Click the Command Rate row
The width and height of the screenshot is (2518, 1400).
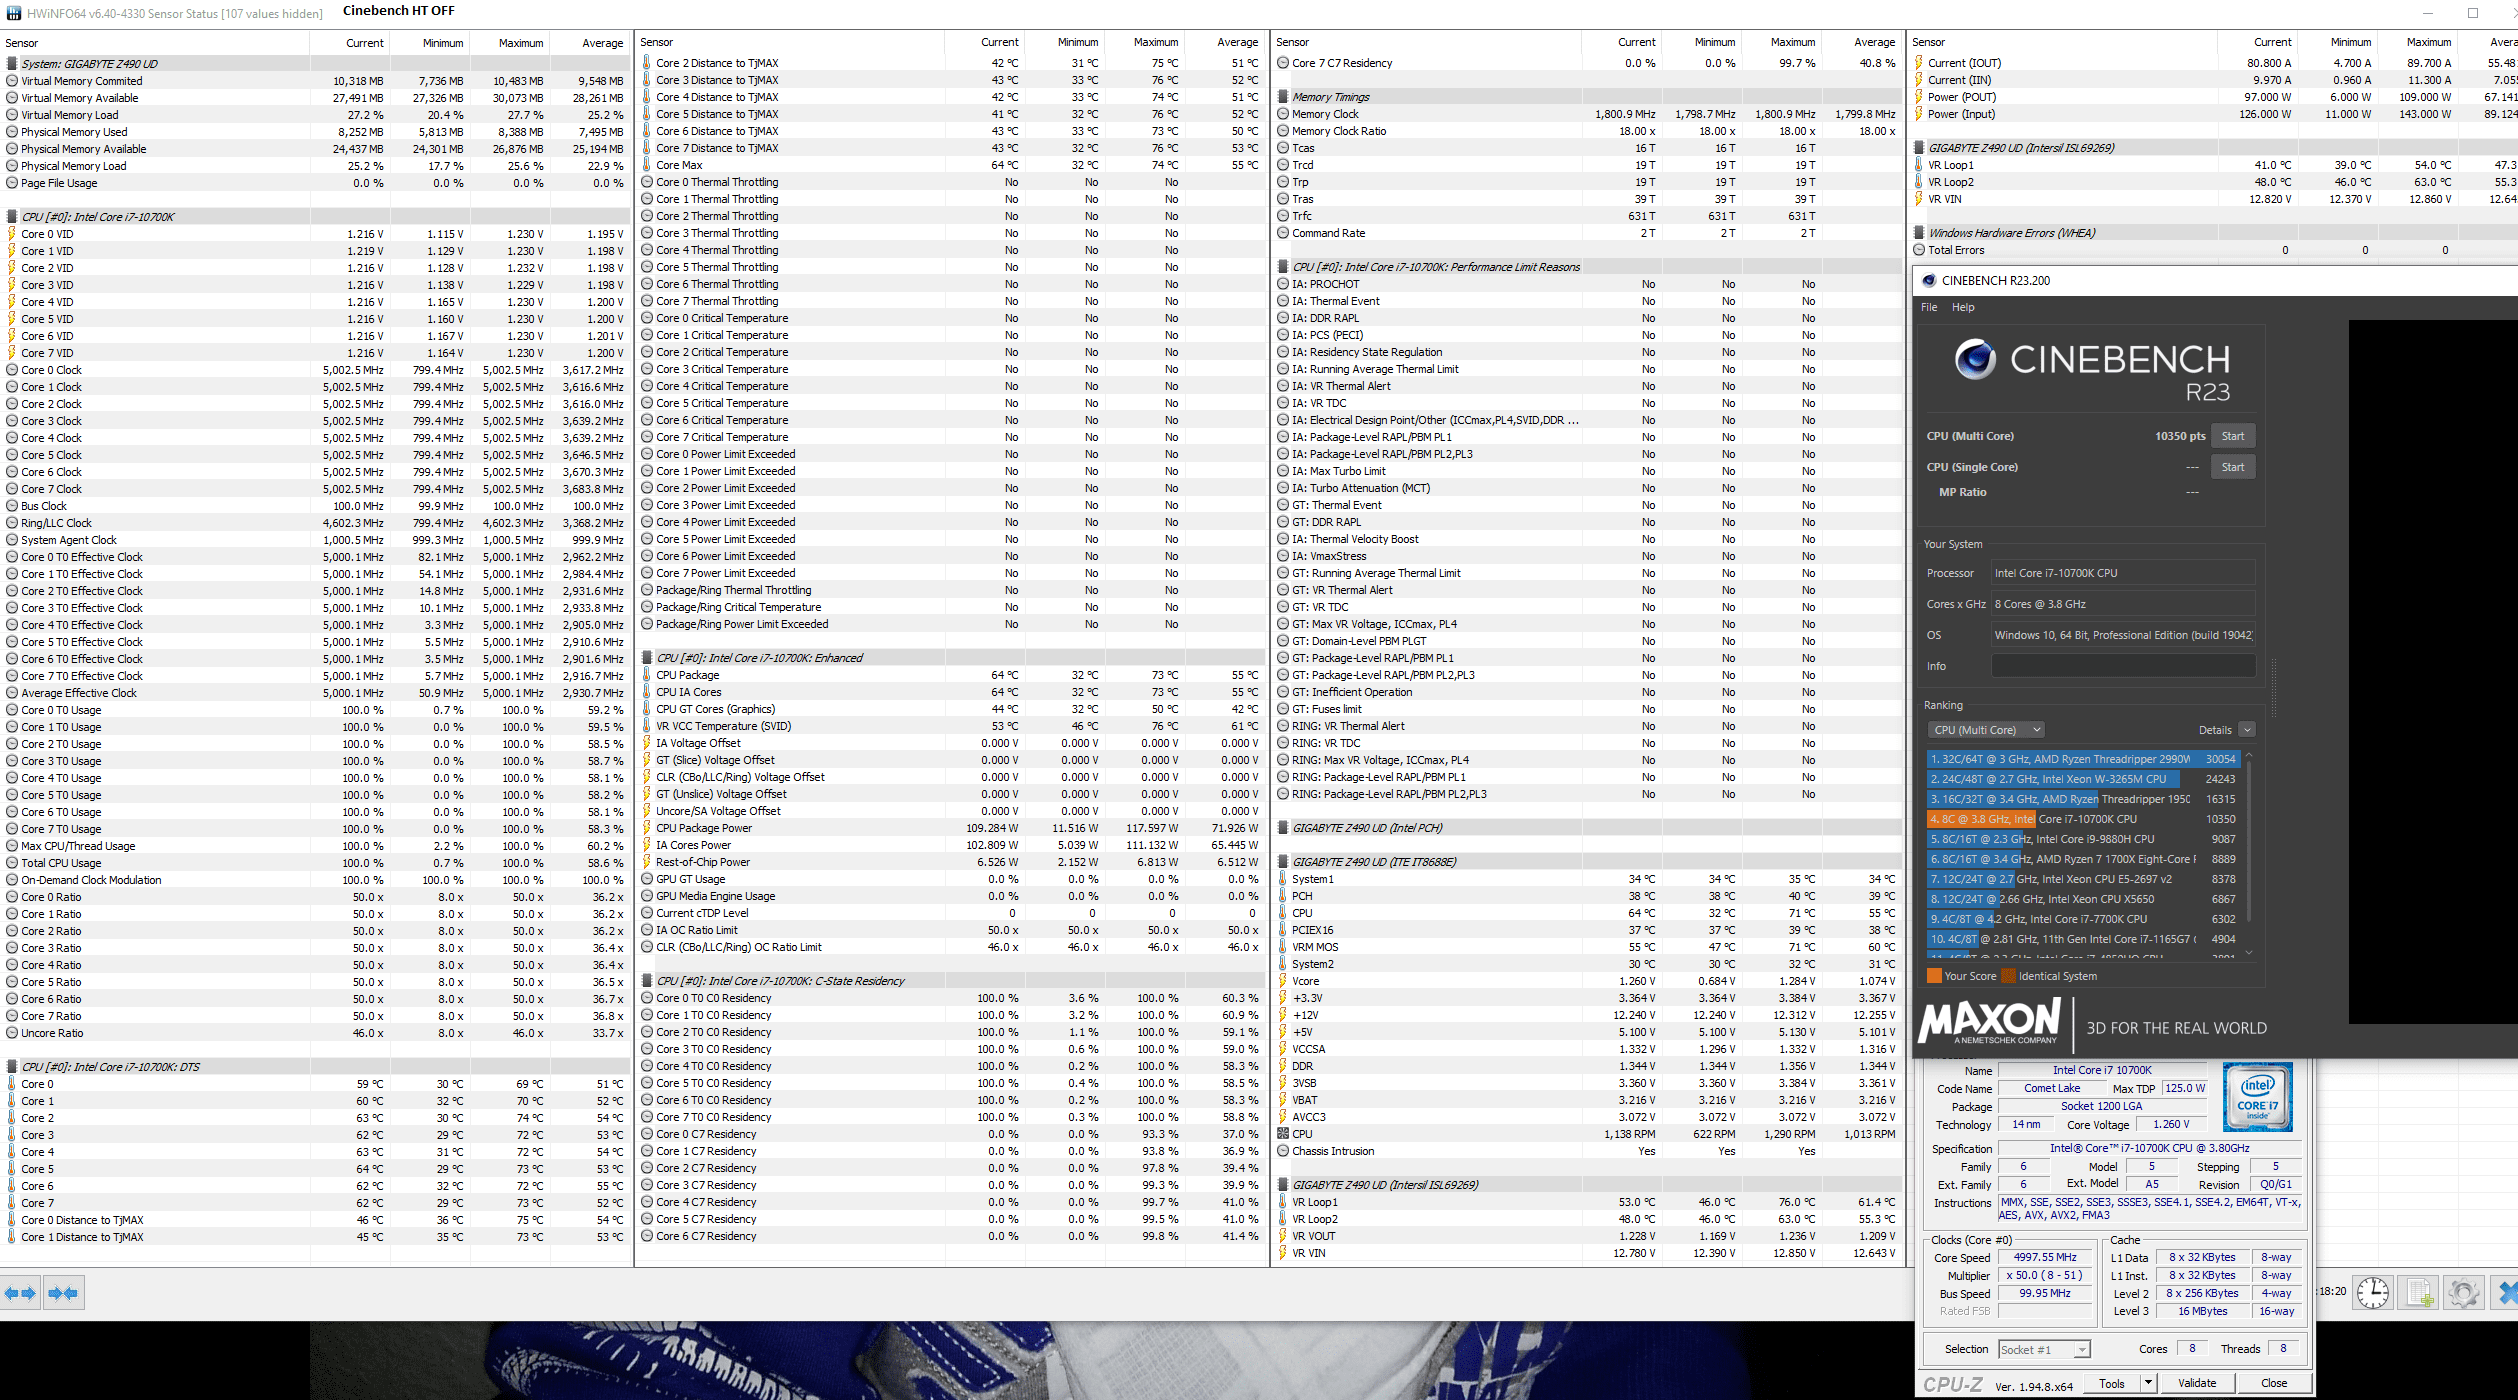click(x=1588, y=233)
